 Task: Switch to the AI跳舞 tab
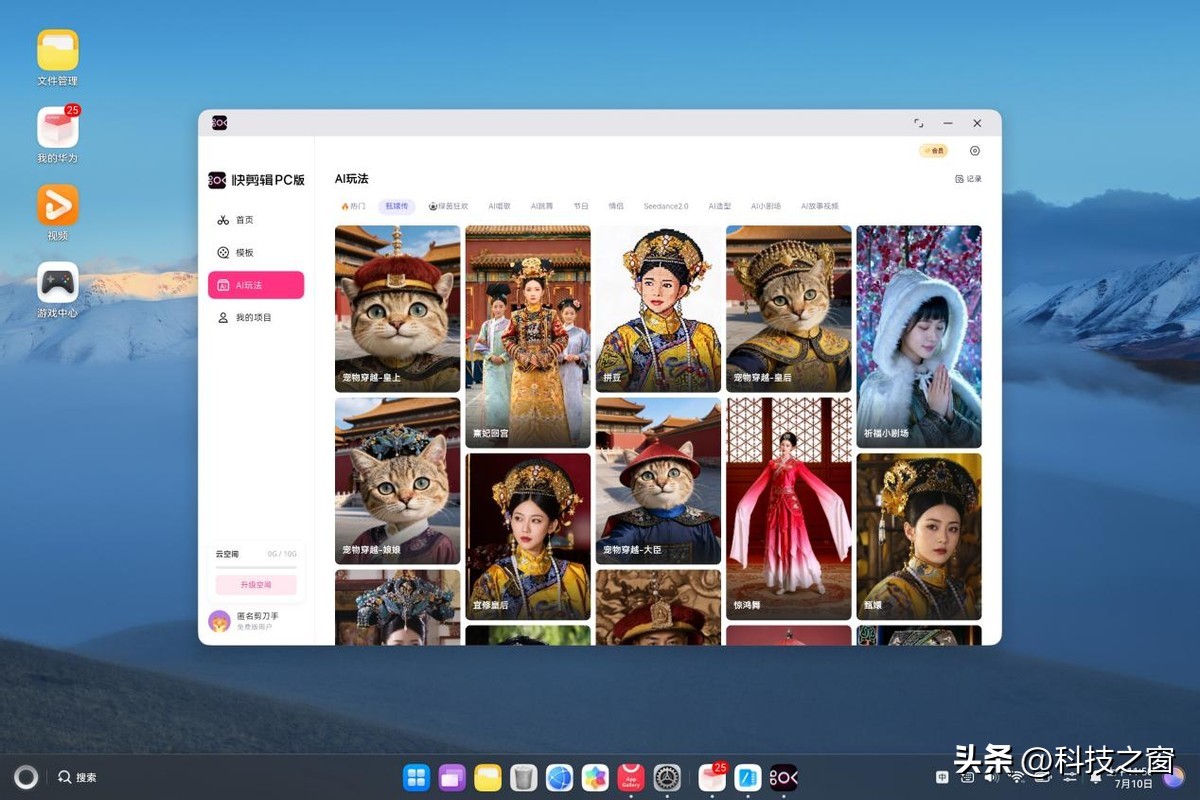coord(542,206)
